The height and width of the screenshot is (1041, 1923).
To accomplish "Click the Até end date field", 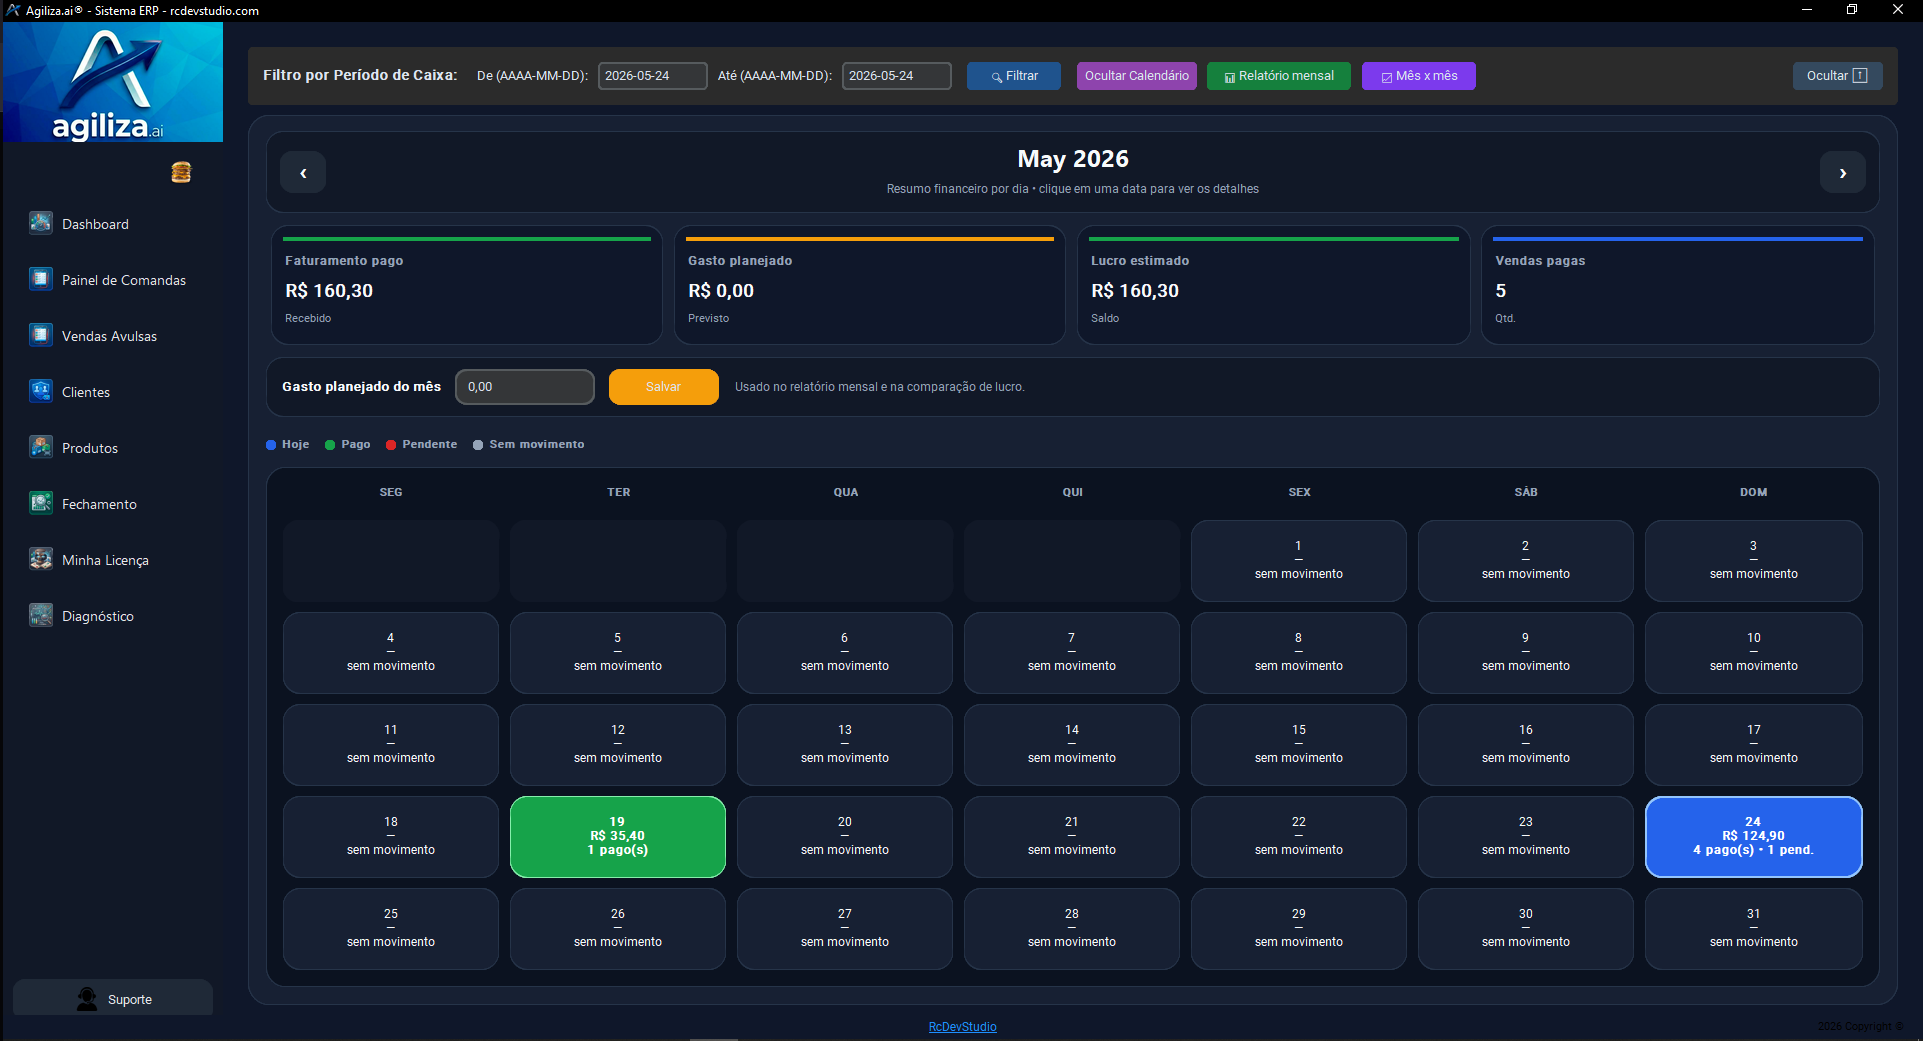I will [x=897, y=76].
